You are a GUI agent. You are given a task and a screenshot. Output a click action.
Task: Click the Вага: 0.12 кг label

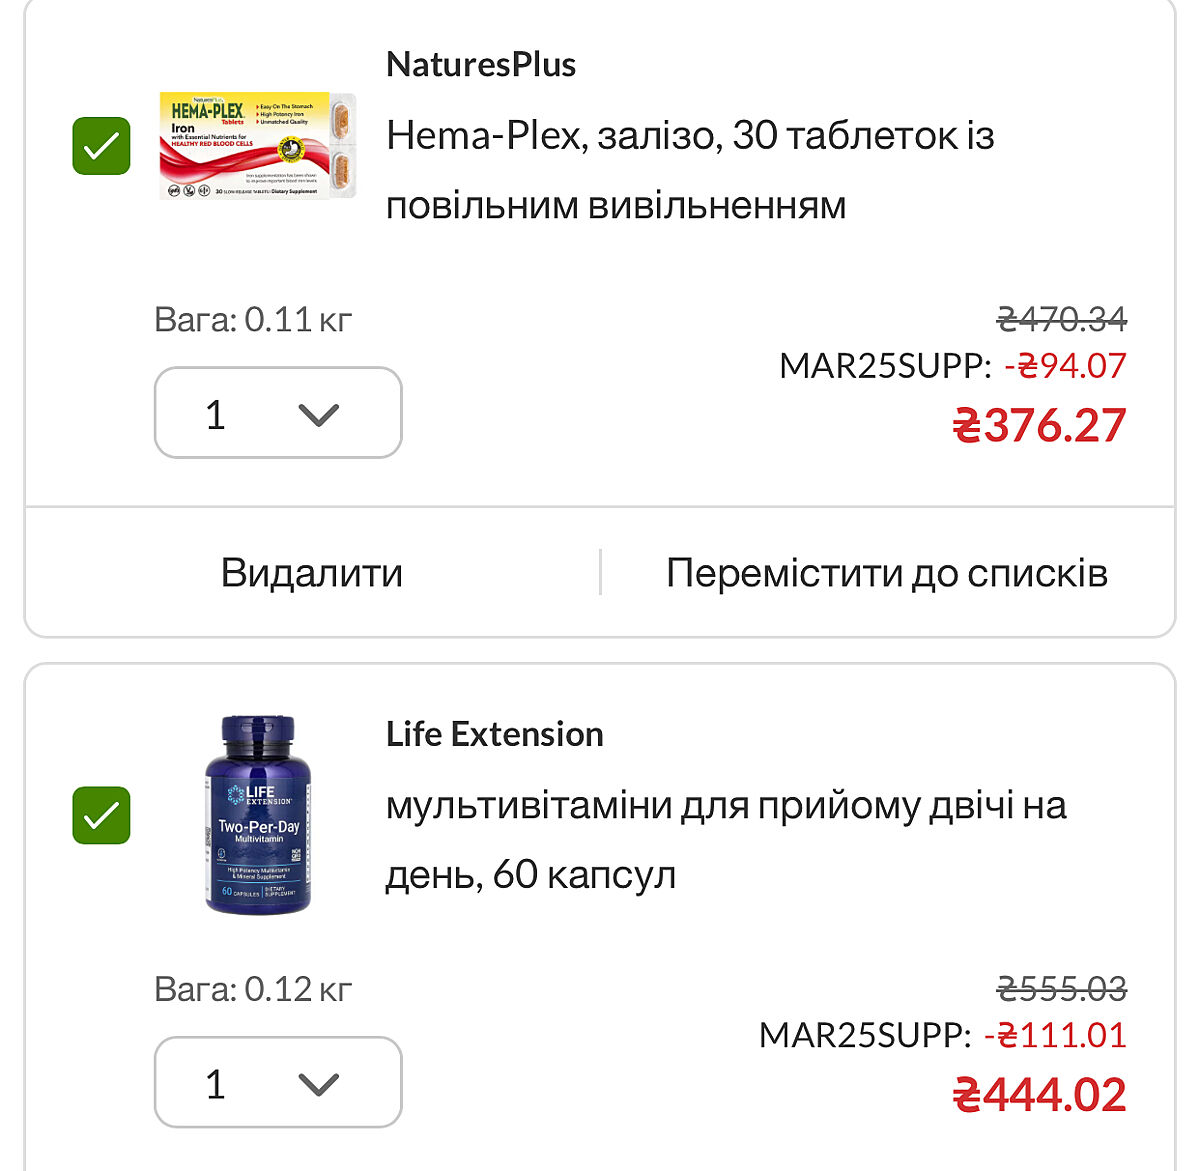click(x=253, y=988)
